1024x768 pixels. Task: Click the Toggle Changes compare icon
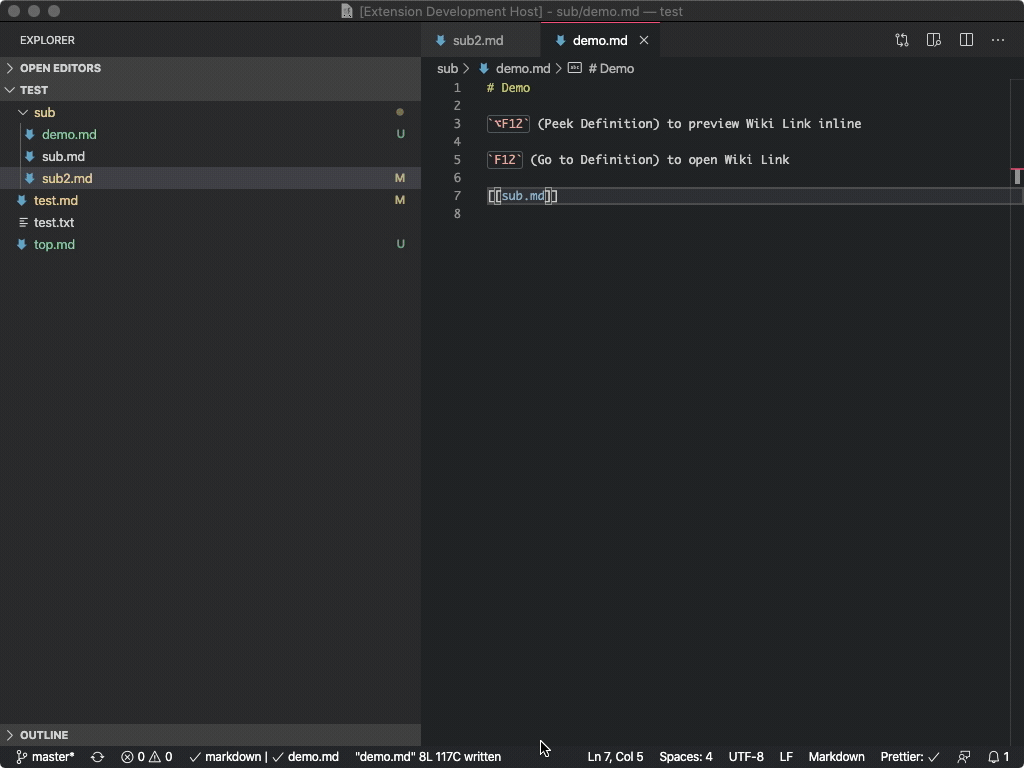coord(901,40)
